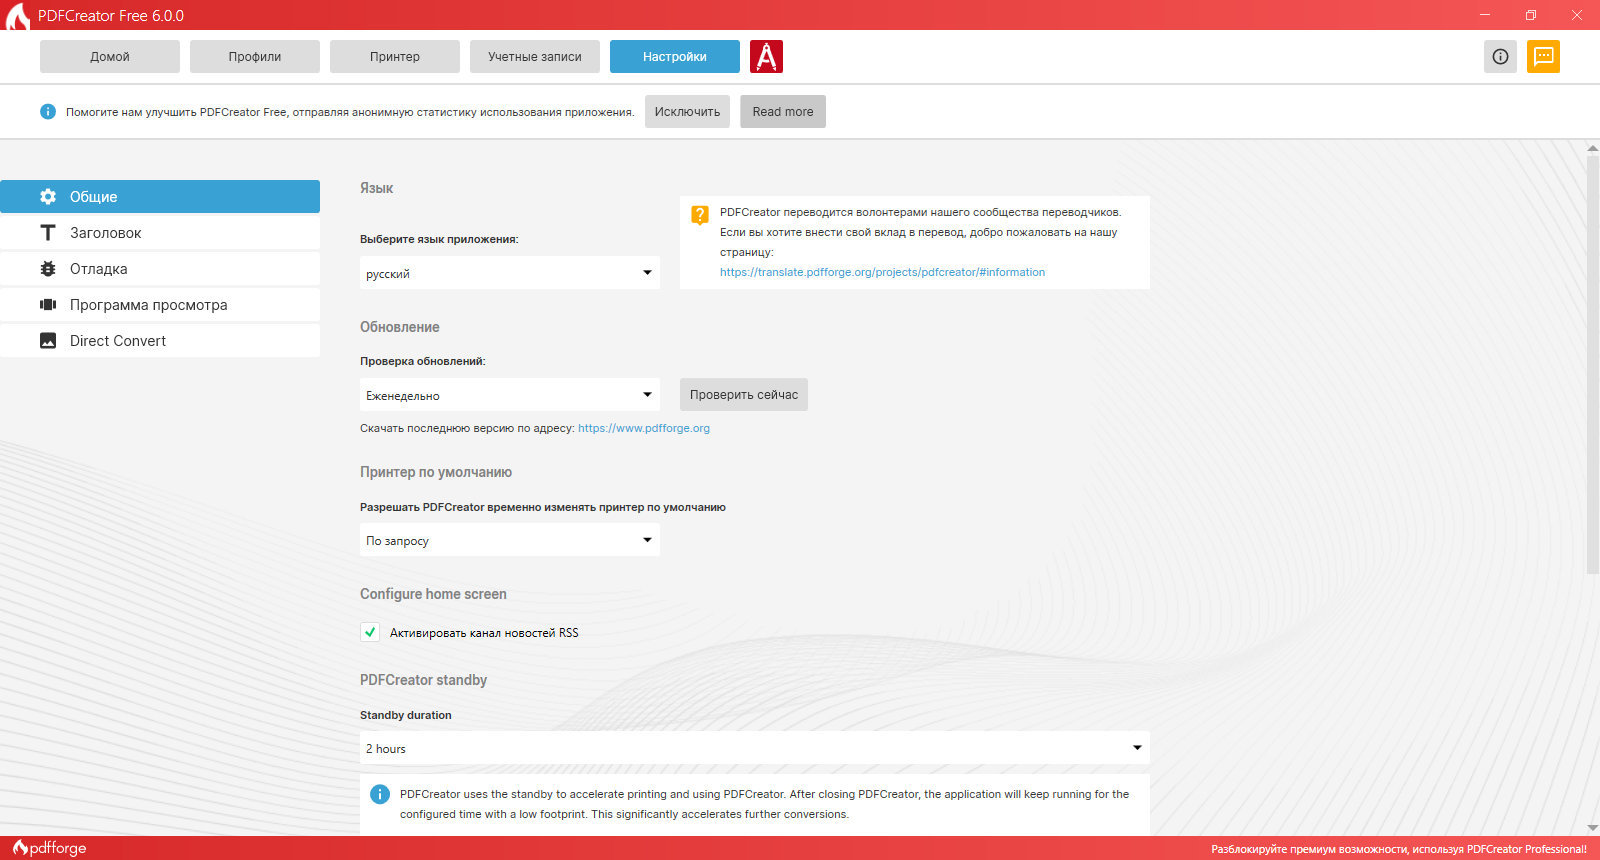Open the Учетные записи tab
This screenshot has height=860, width=1600.
[535, 56]
